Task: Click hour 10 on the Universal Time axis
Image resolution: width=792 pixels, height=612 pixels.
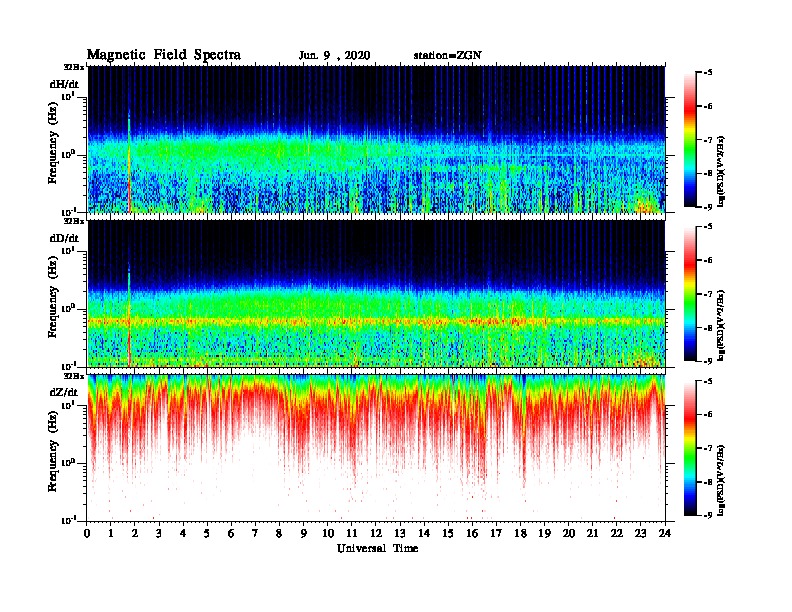Action: click(x=328, y=533)
